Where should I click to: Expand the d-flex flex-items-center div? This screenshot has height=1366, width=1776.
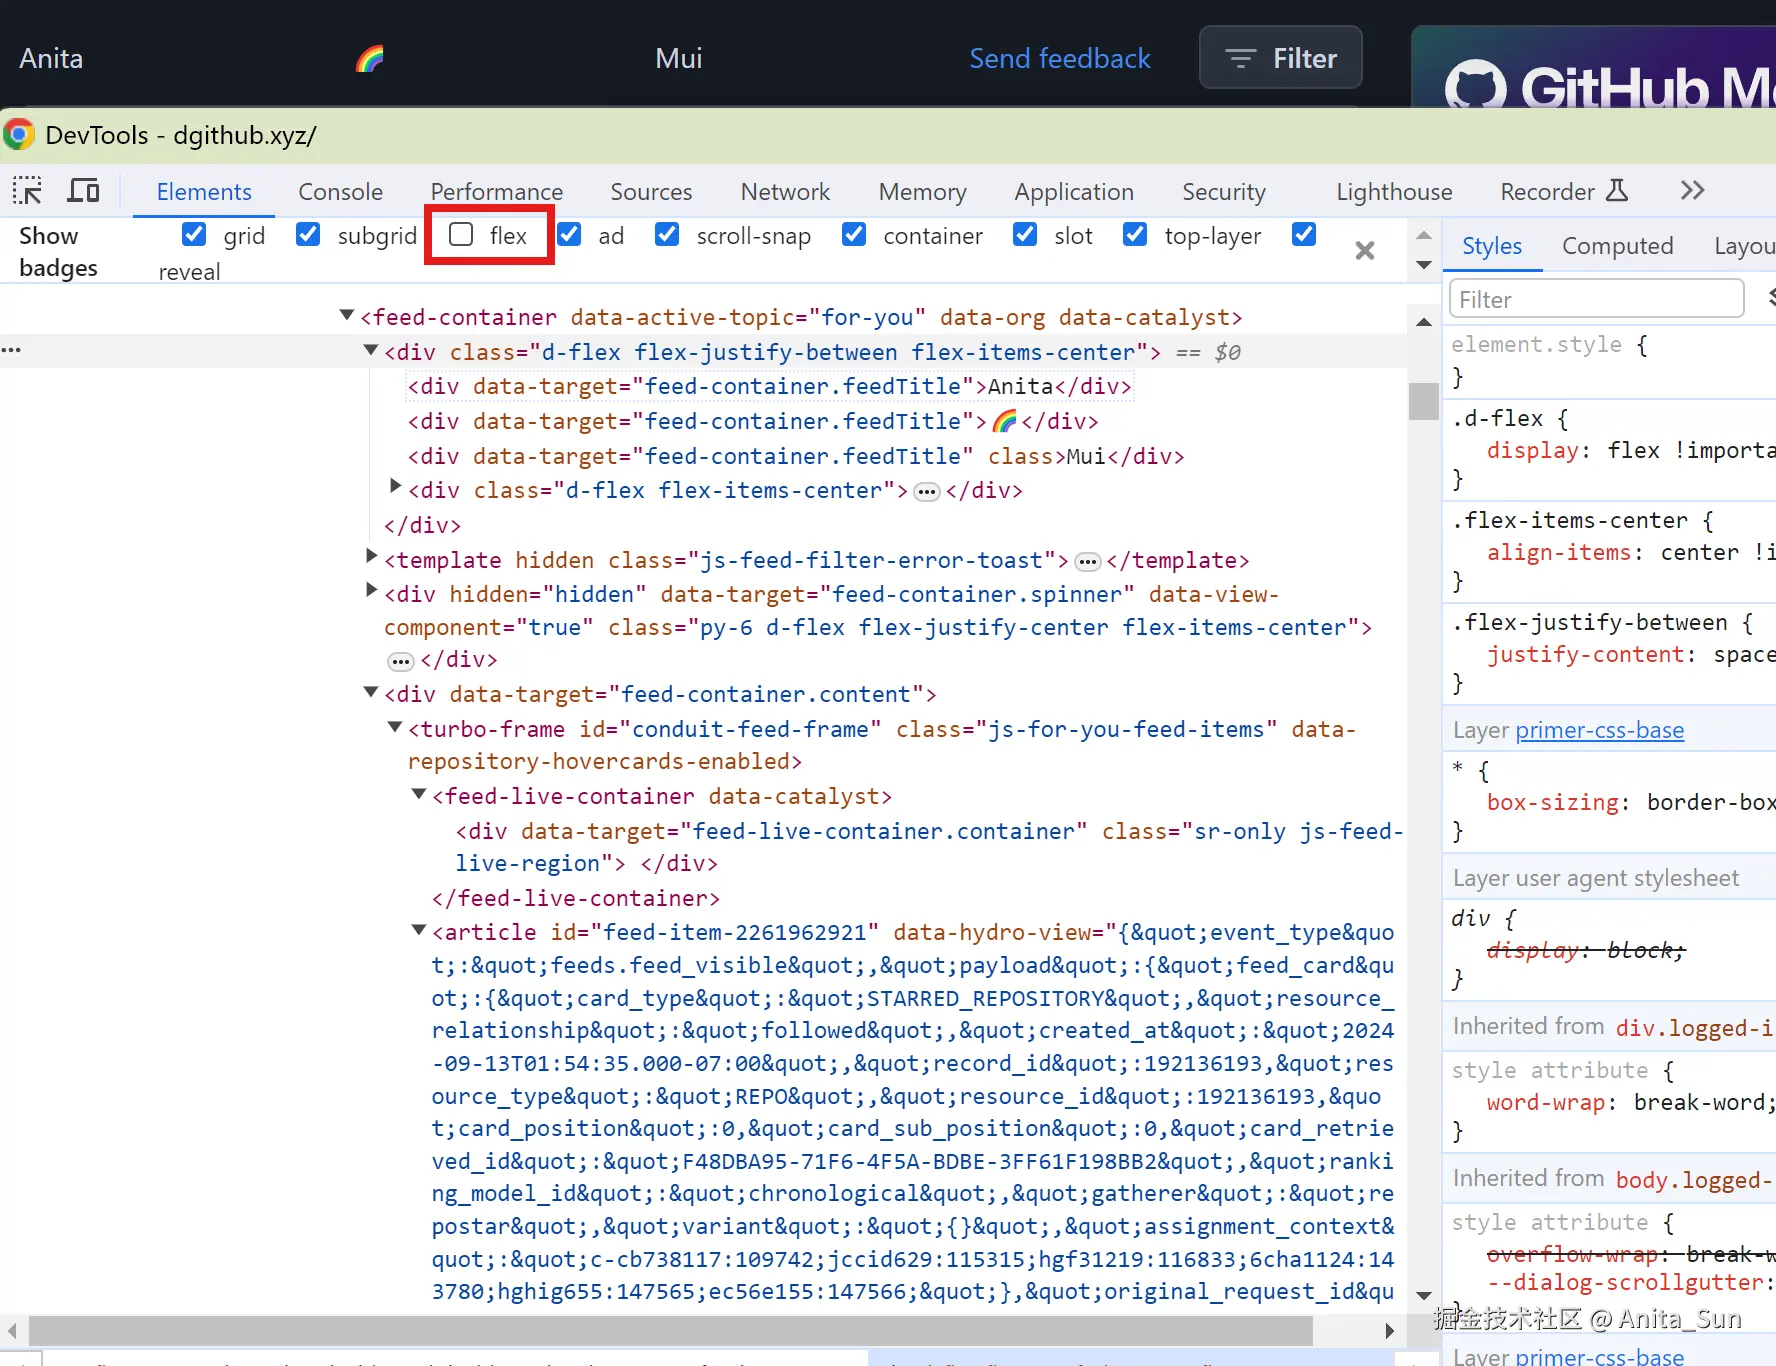[x=395, y=487]
